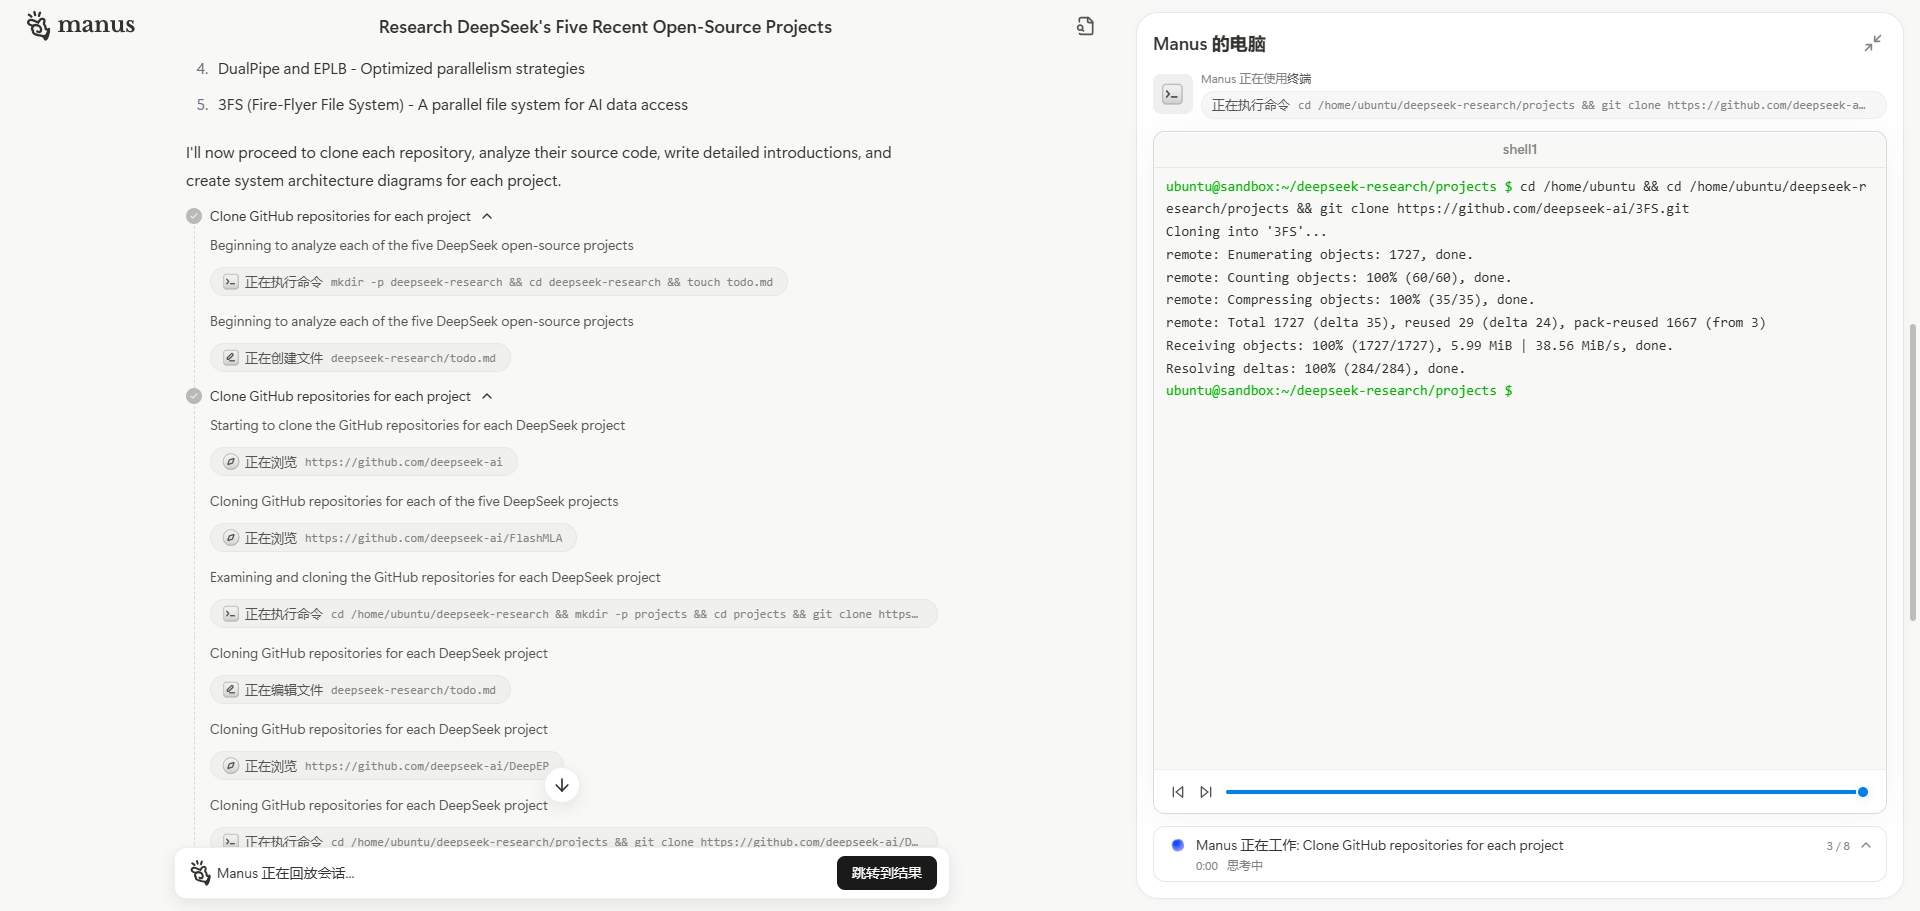Open the 正在创建文件 todo.md step
The width and height of the screenshot is (1920, 911).
point(360,359)
